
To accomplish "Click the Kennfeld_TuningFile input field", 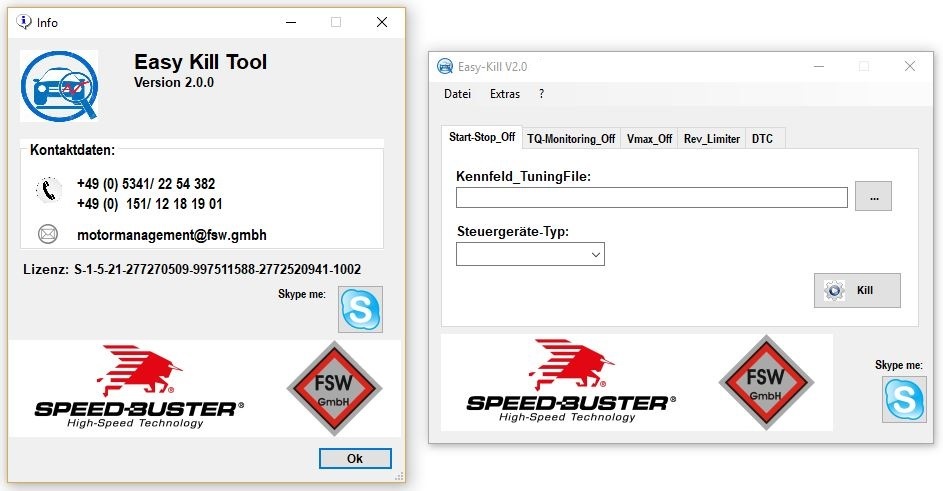I will [x=651, y=197].
